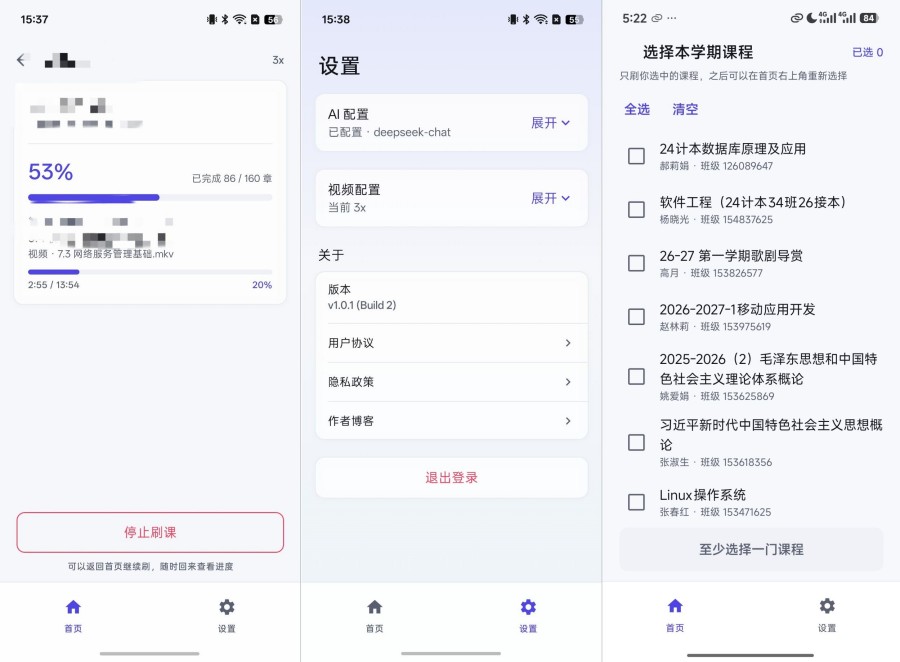
Task: Click 至少选择一门课程 button
Action: 751,549
